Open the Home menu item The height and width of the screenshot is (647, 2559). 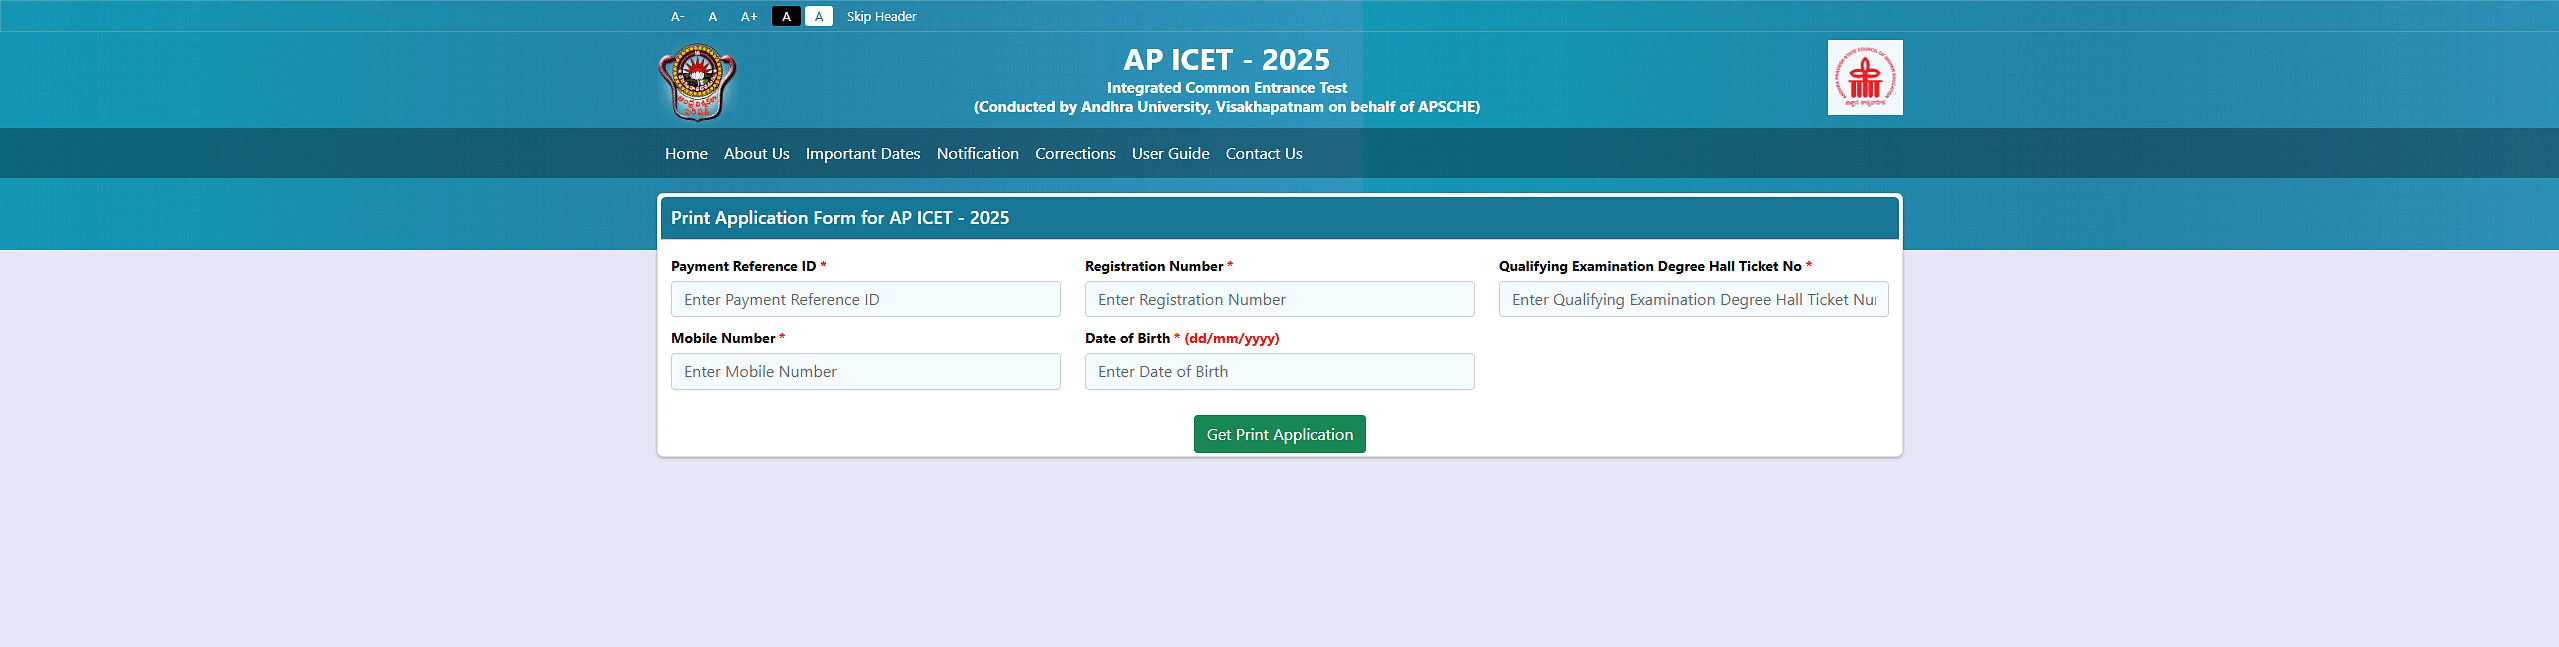click(686, 153)
